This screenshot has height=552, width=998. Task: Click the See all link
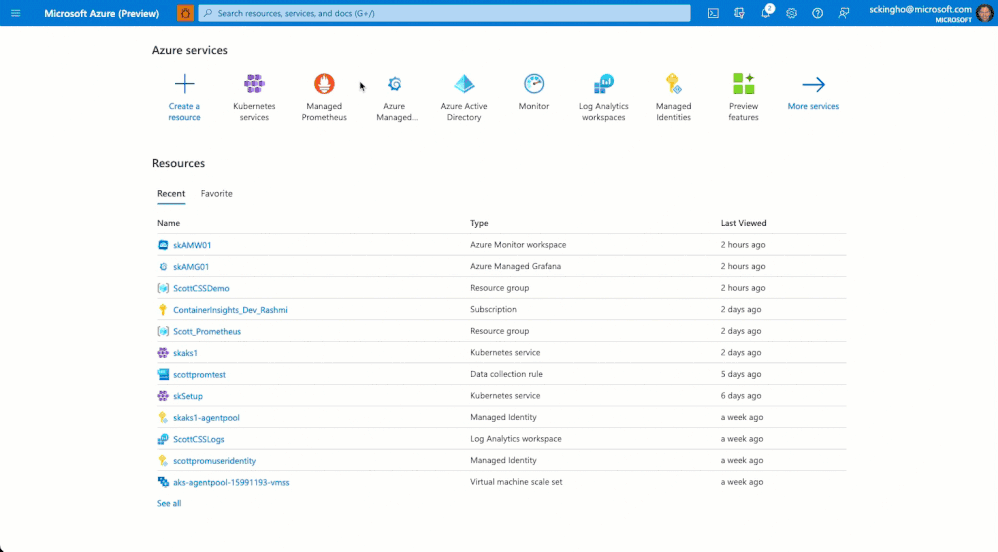pos(169,503)
